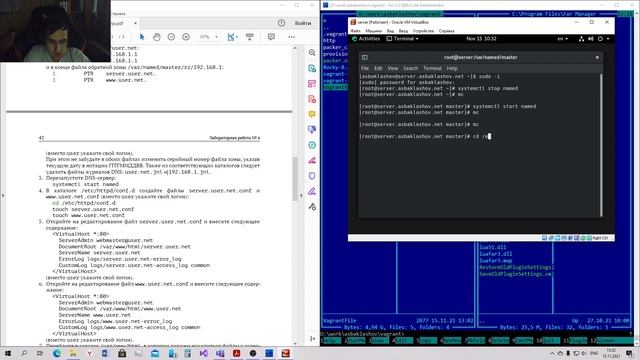Open the File menu in the terminal window
The height and width of the screenshot is (360, 640).
click(x=364, y=68)
